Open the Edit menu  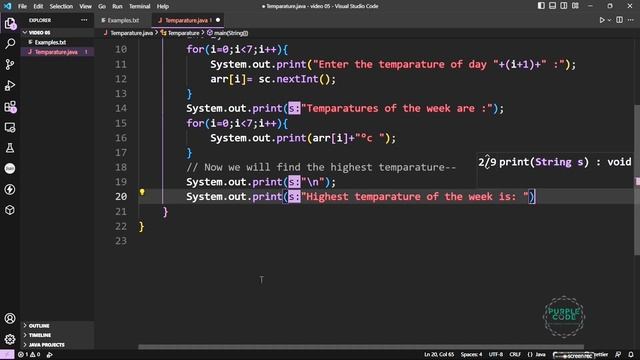[x=38, y=6]
